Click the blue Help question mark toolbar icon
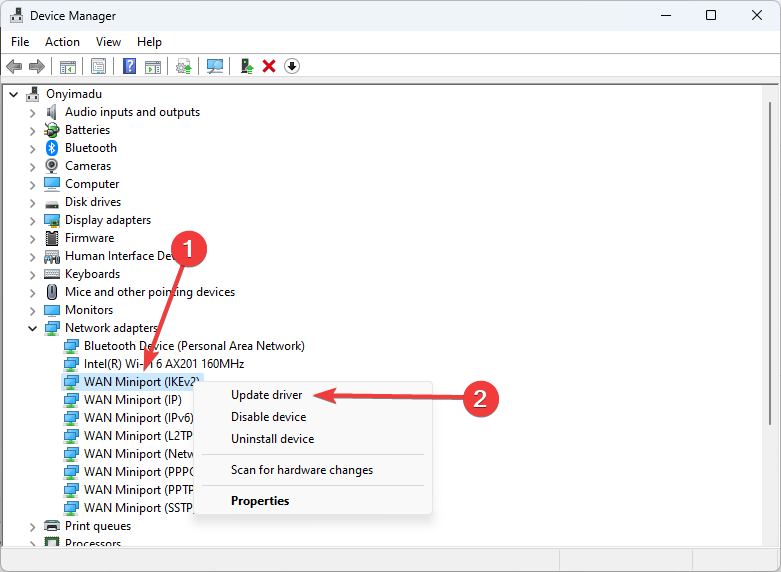 [129, 66]
